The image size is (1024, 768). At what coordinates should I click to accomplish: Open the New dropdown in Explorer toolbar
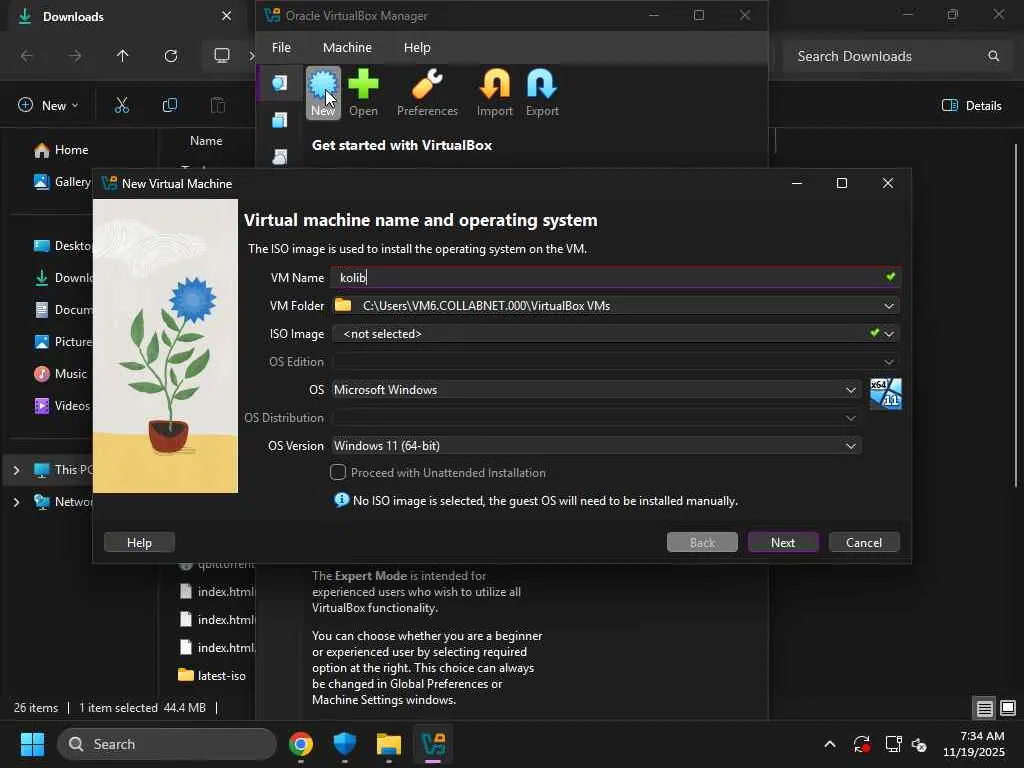[48, 105]
